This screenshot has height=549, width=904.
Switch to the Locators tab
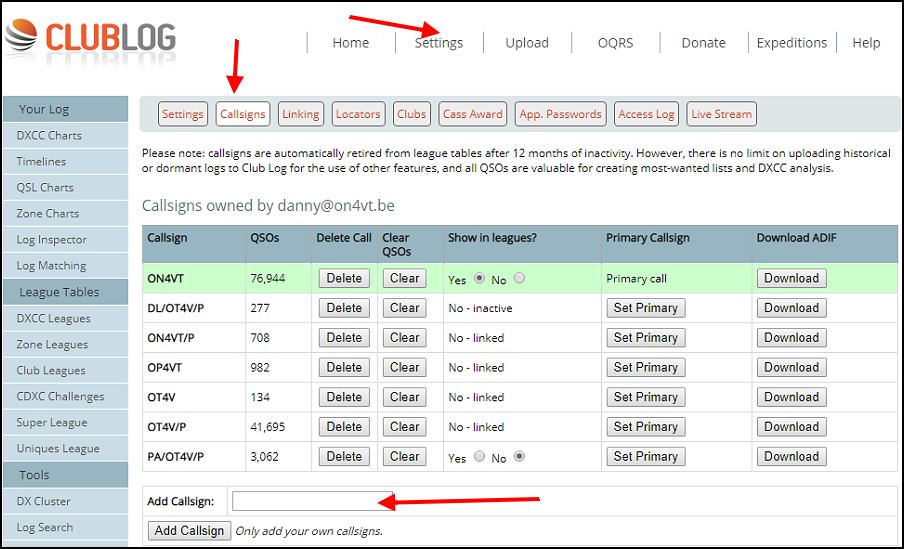(357, 114)
